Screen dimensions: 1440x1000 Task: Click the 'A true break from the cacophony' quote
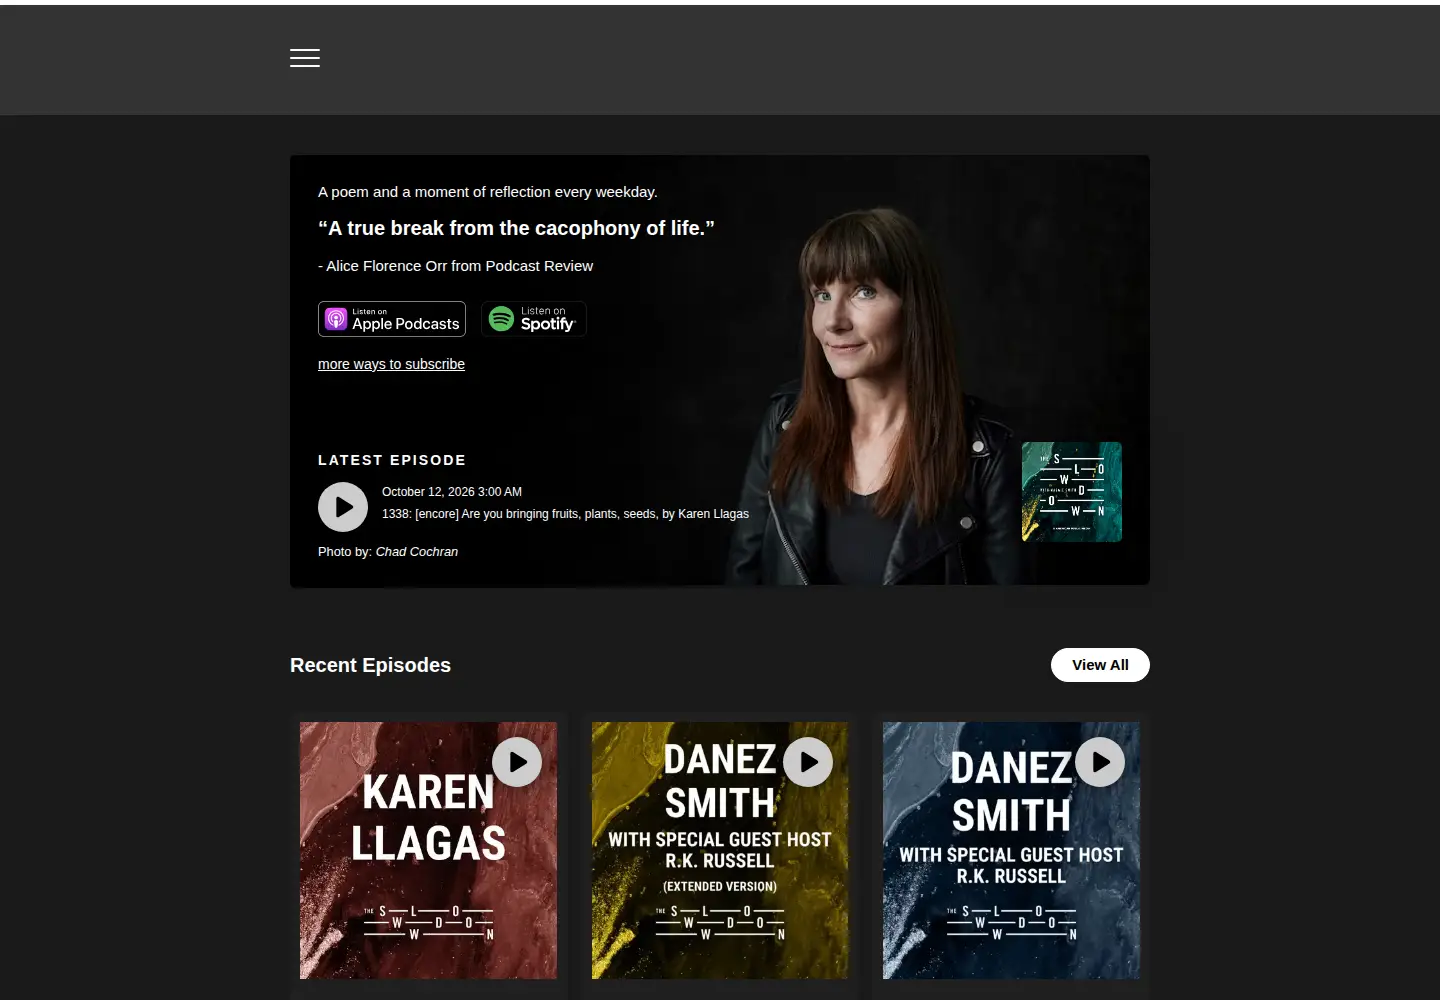(x=516, y=228)
